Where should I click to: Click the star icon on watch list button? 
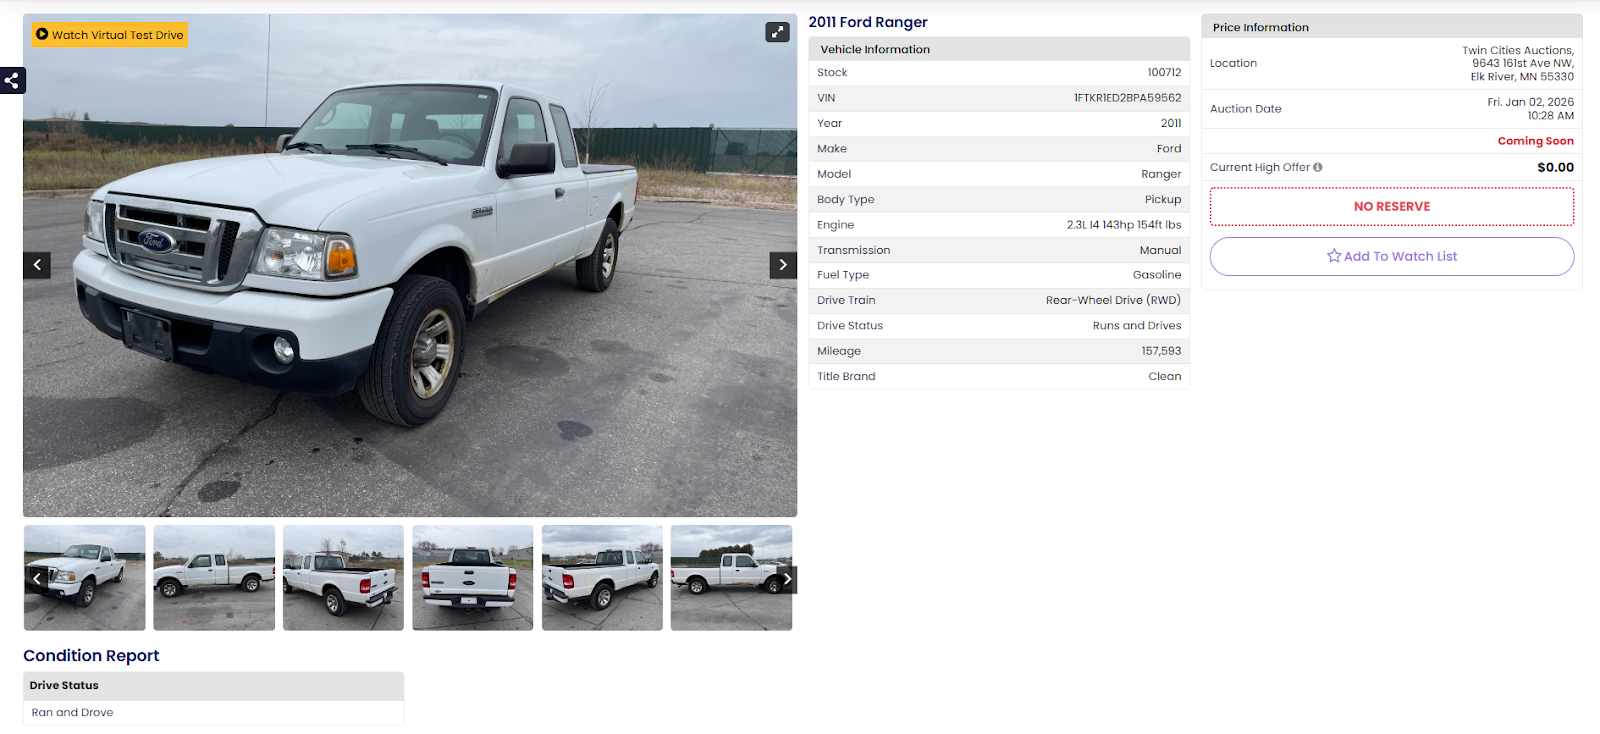tap(1334, 256)
